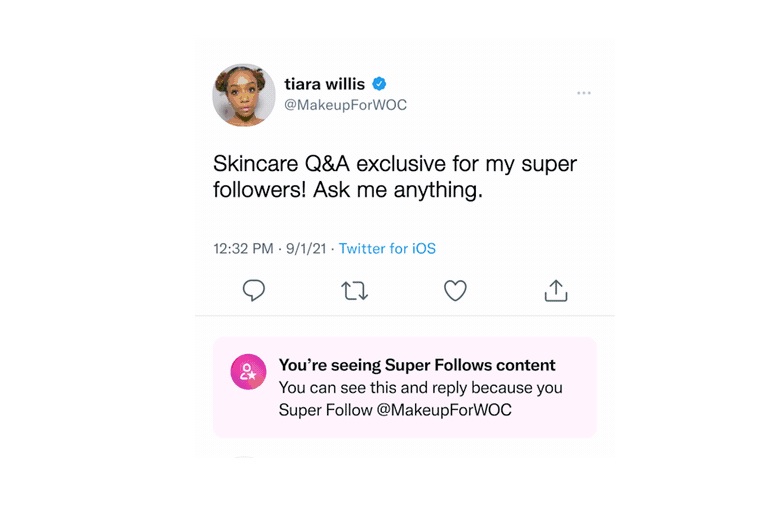Click the display name "tiara willis"
Screen dimensions: 759x519
point(325,84)
